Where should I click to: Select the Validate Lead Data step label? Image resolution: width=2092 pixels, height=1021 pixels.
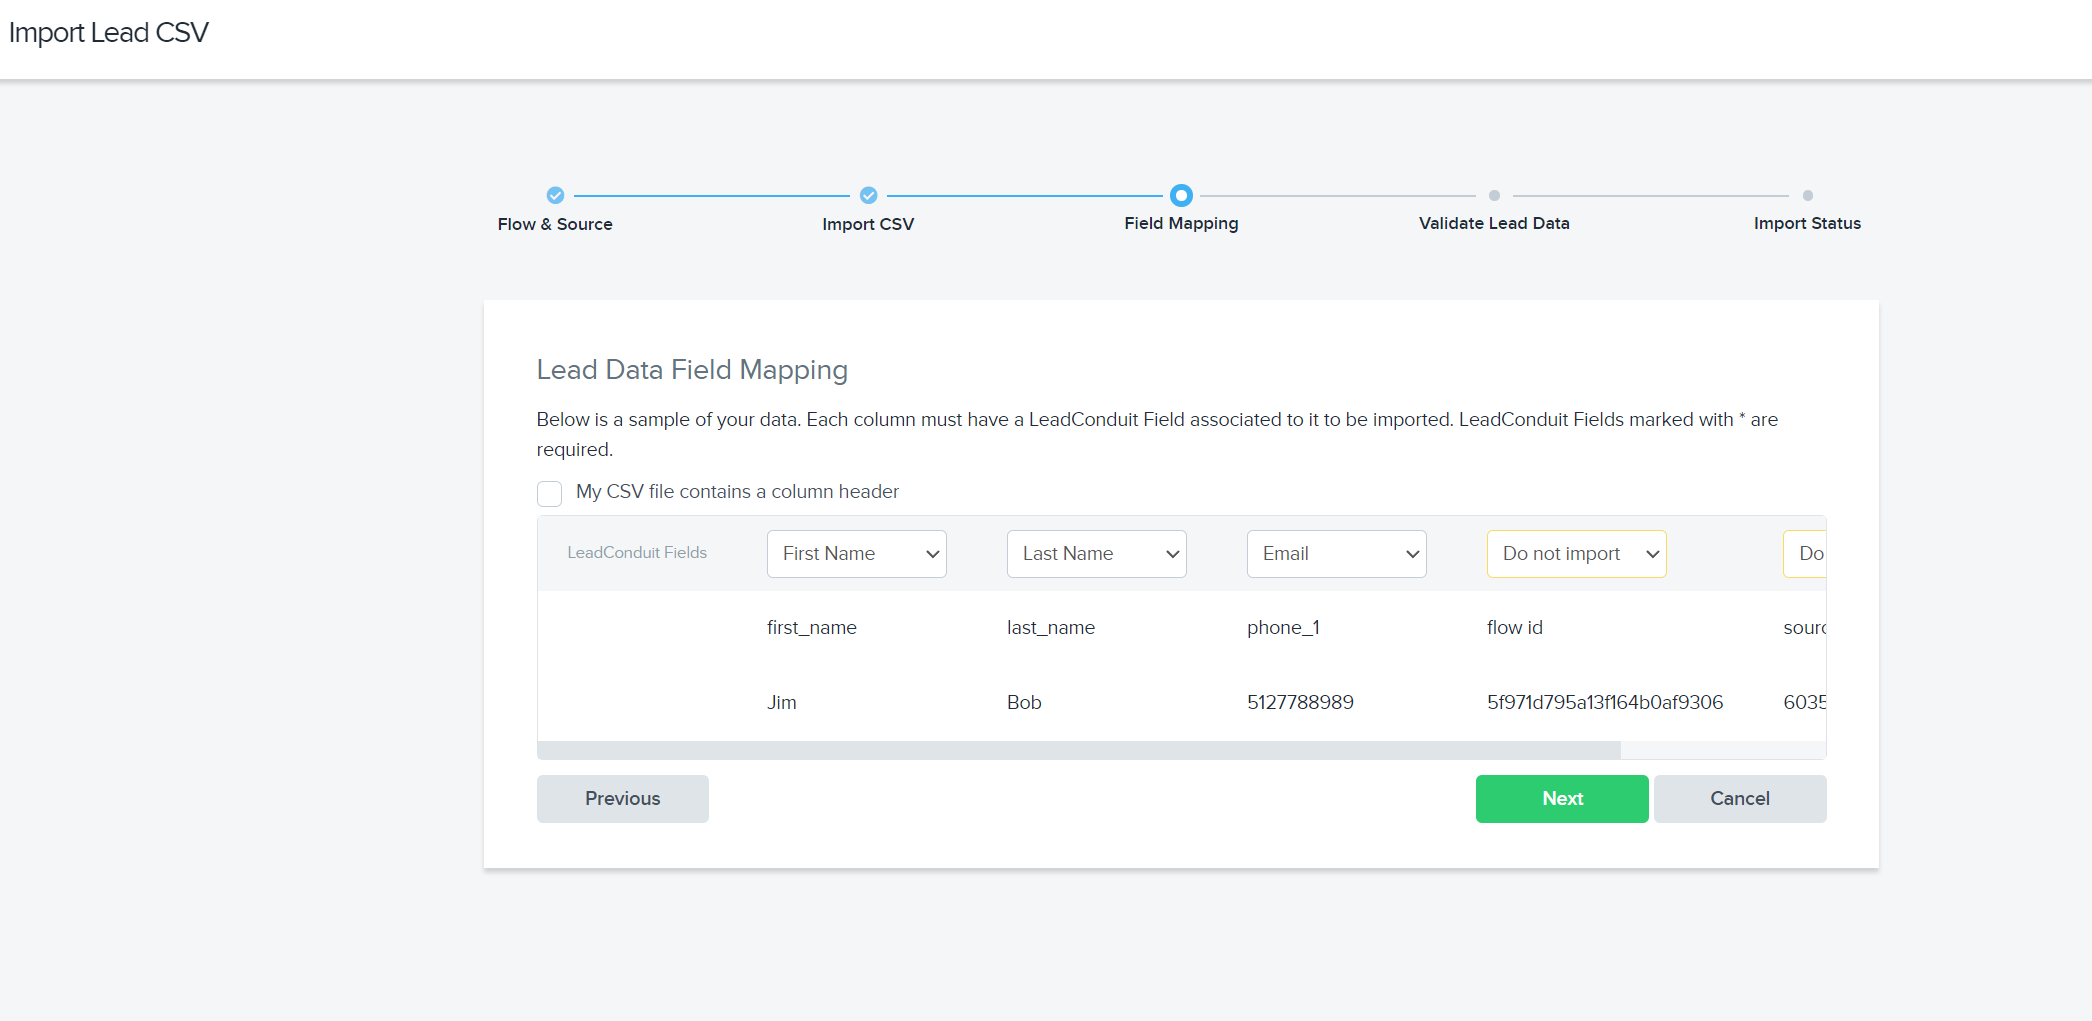coord(1494,223)
